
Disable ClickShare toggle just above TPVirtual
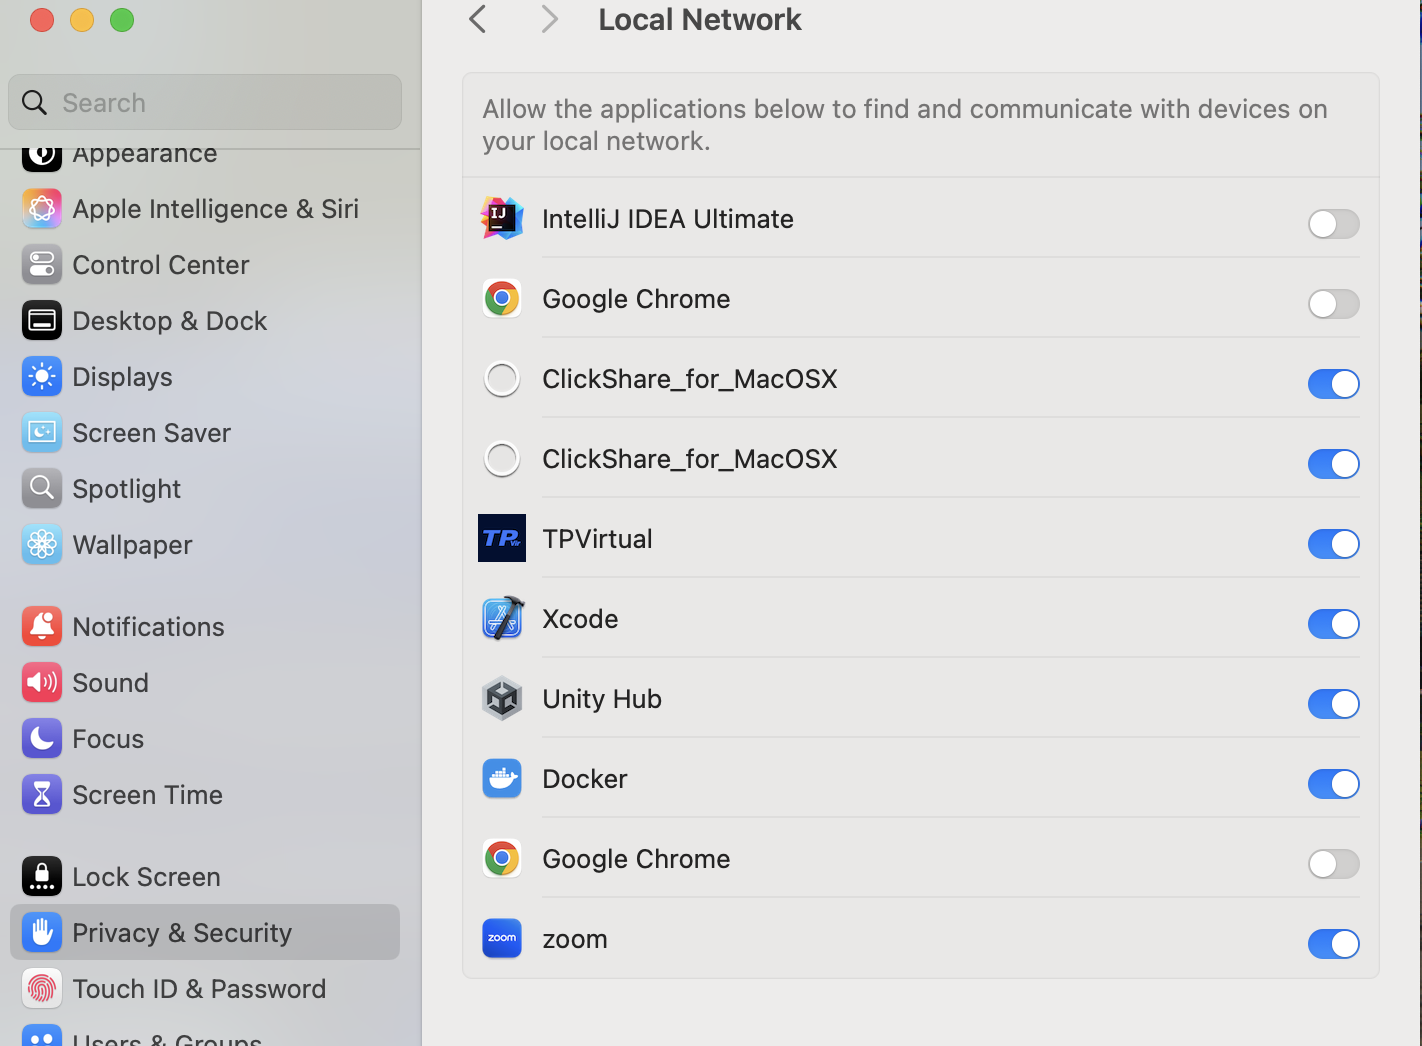click(x=1334, y=464)
